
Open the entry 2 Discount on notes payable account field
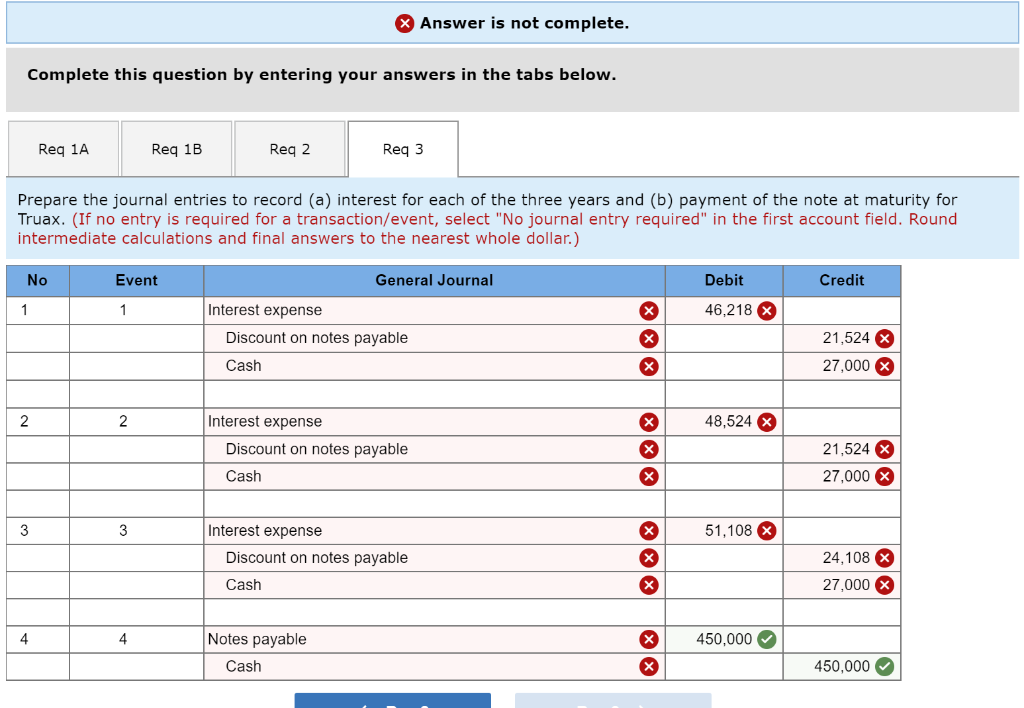pyautogui.click(x=434, y=449)
